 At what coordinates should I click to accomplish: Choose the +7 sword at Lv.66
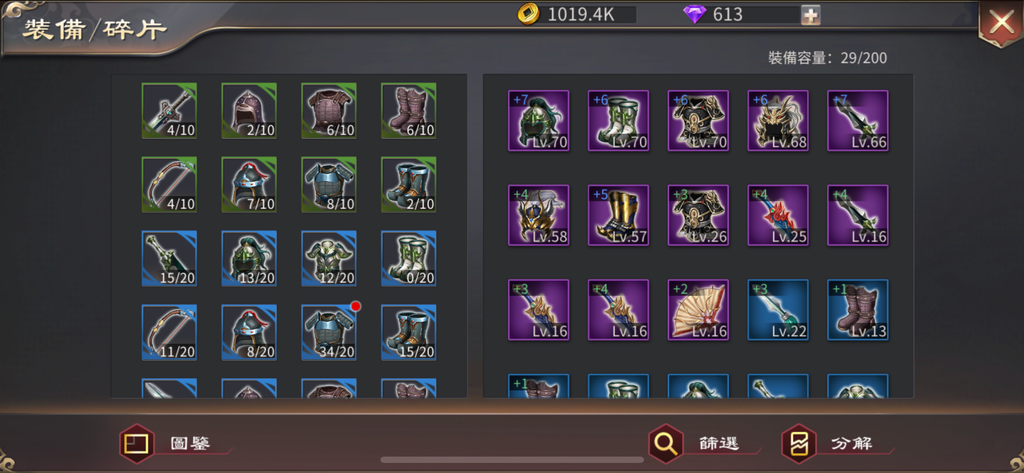(857, 121)
